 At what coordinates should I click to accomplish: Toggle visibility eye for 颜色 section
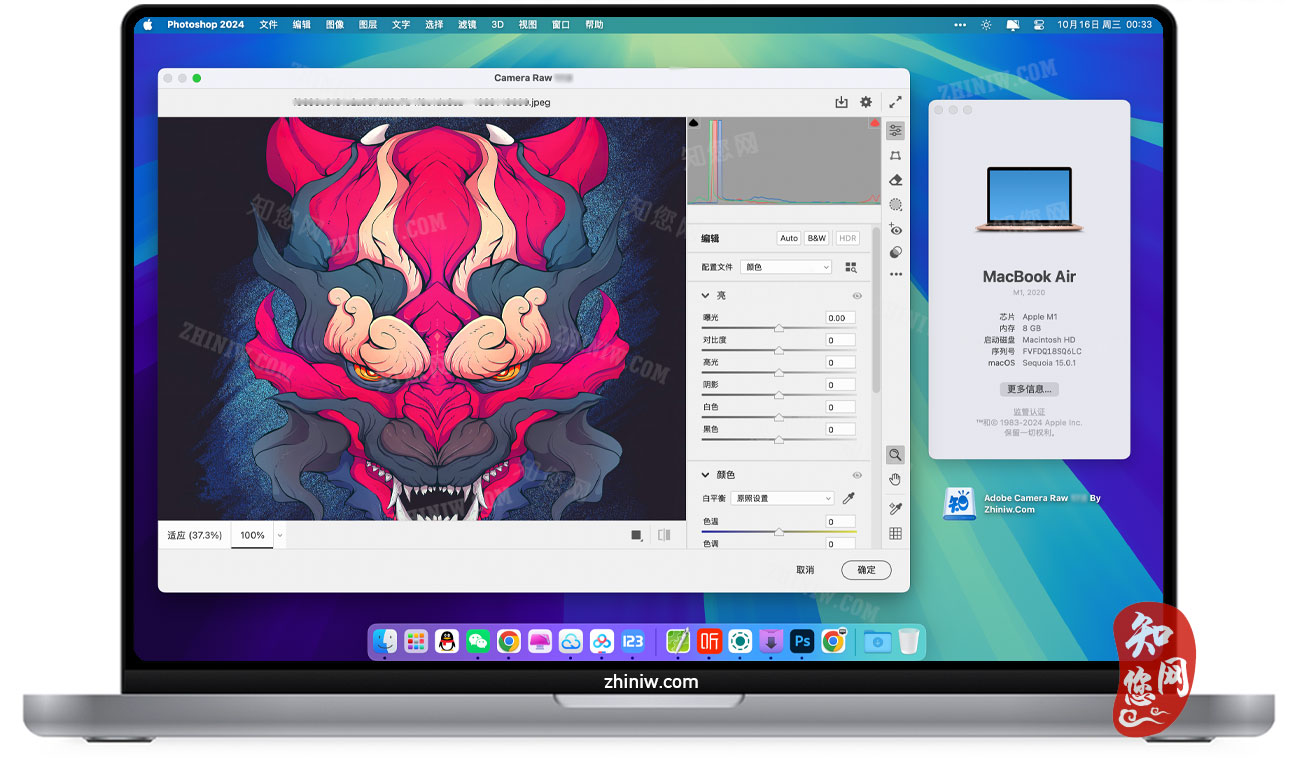click(x=857, y=475)
